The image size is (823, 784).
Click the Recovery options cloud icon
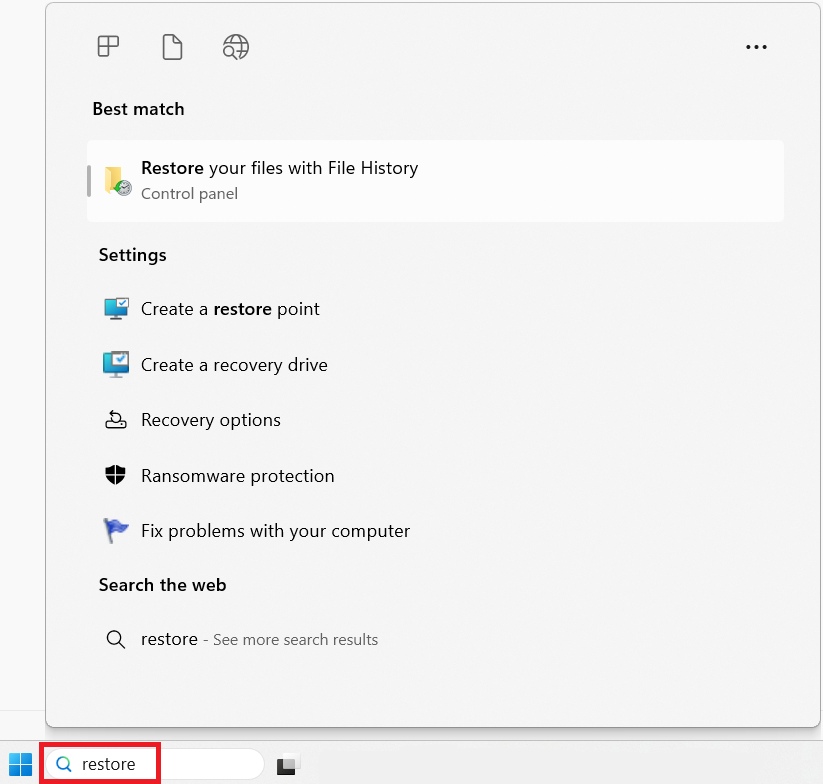pyautogui.click(x=117, y=419)
